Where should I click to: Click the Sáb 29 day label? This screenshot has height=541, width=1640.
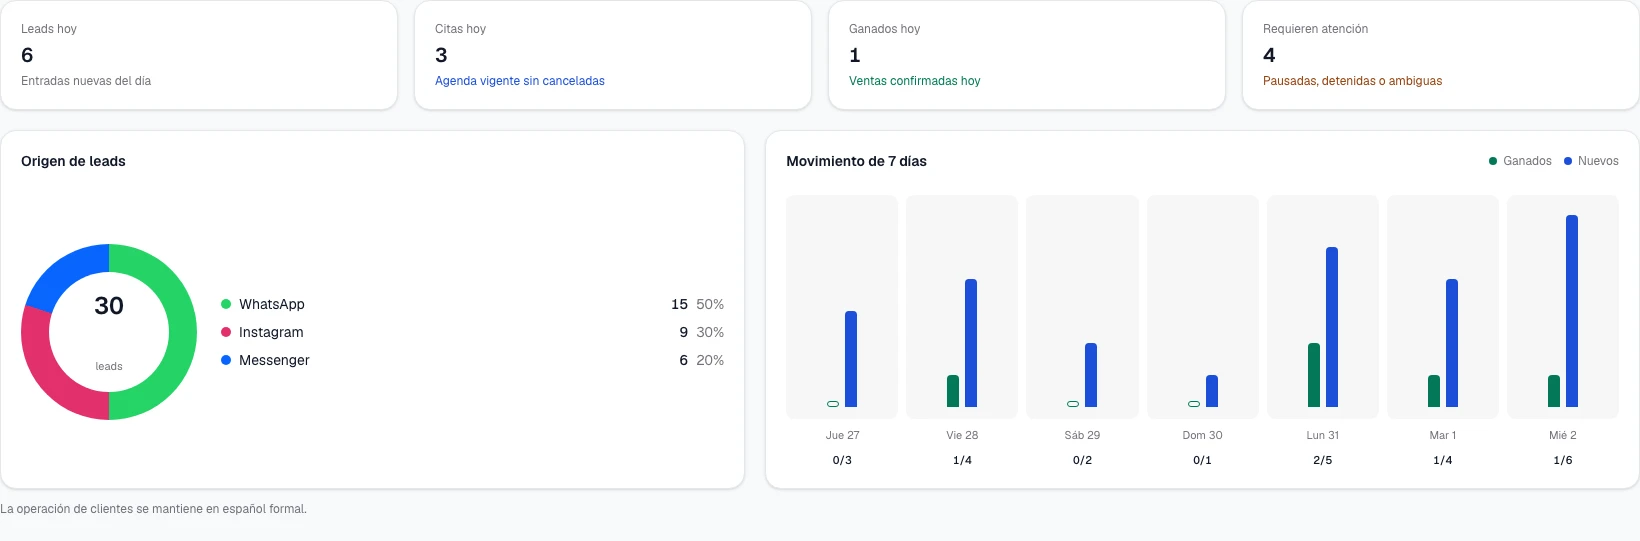click(x=1082, y=435)
